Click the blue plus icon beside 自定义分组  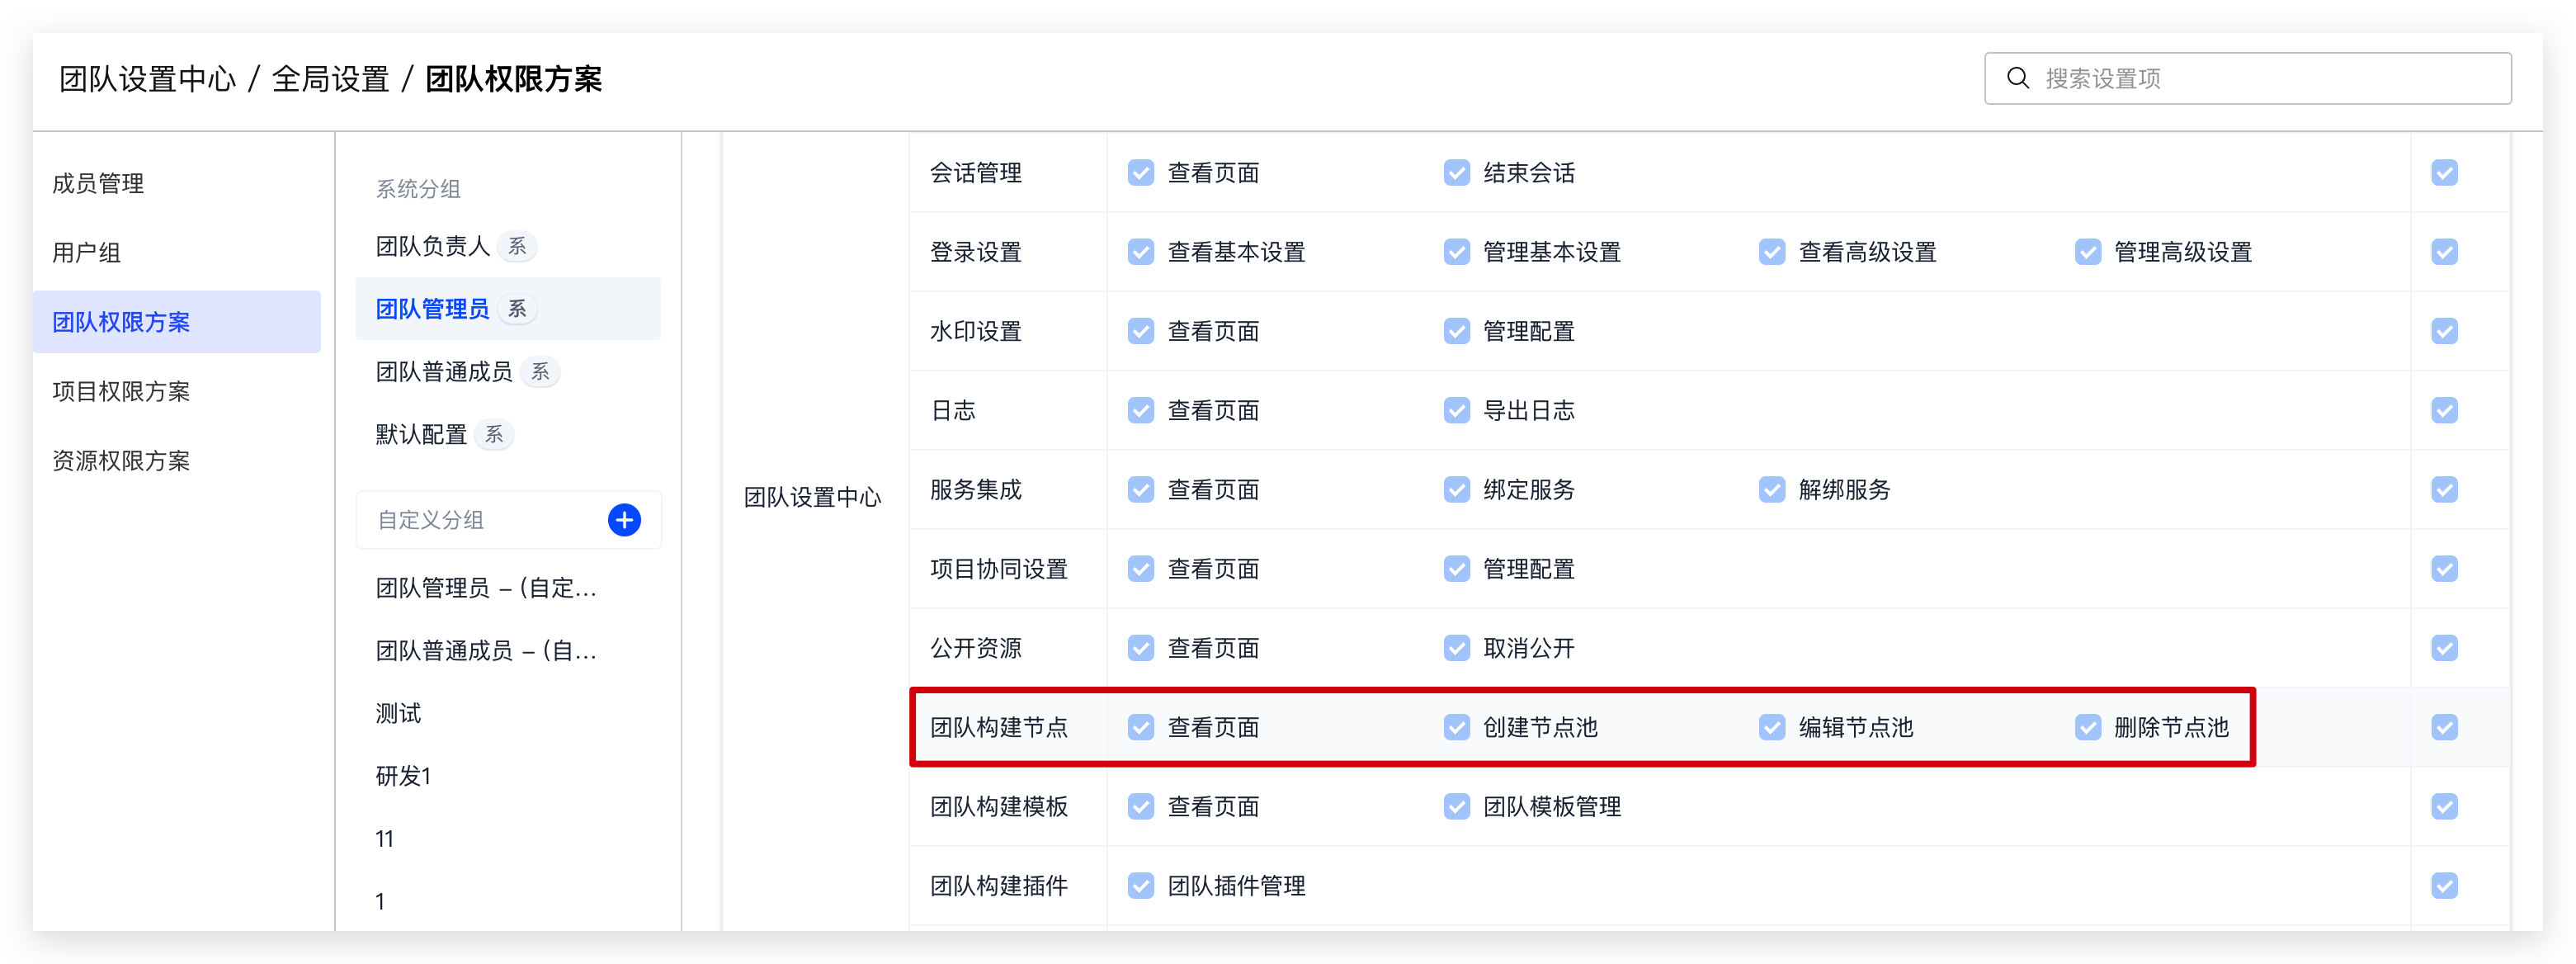(624, 520)
